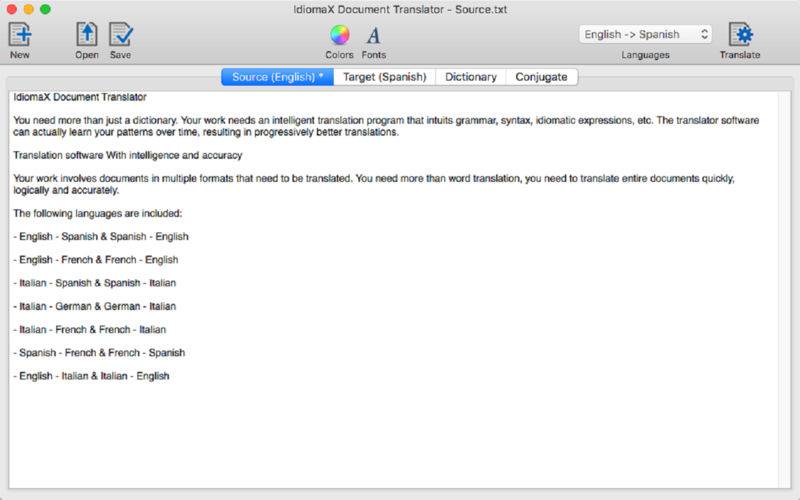The height and width of the screenshot is (500, 800).
Task: Click the '- English - Italian & Italian - English' line
Action: tap(91, 376)
